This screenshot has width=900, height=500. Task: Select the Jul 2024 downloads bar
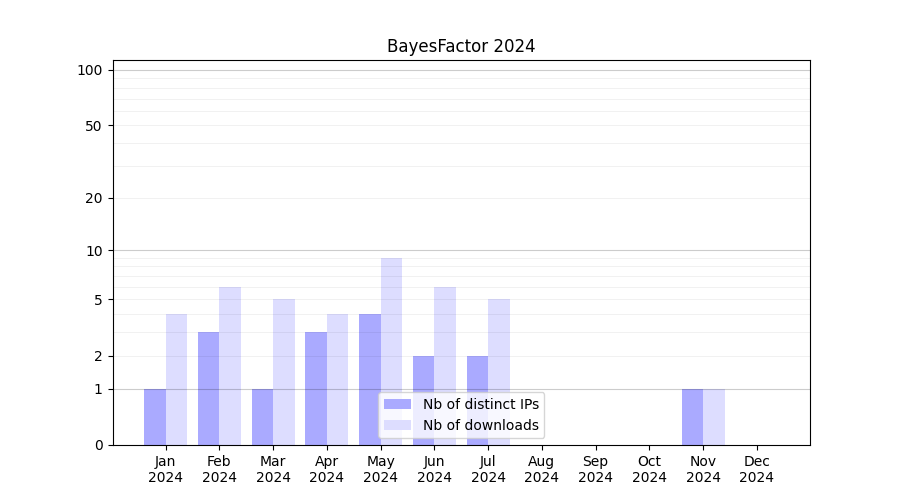(x=499, y=372)
